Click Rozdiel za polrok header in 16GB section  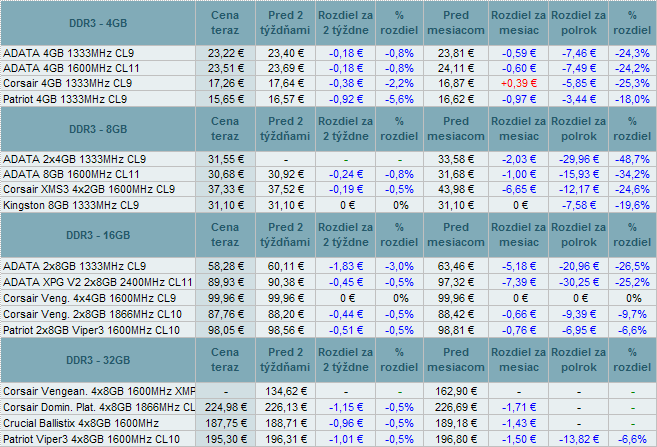click(x=579, y=235)
